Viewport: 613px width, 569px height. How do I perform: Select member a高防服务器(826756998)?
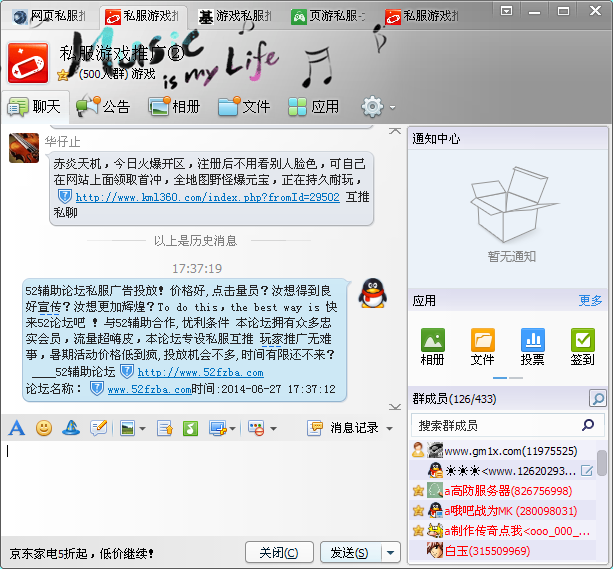click(503, 491)
